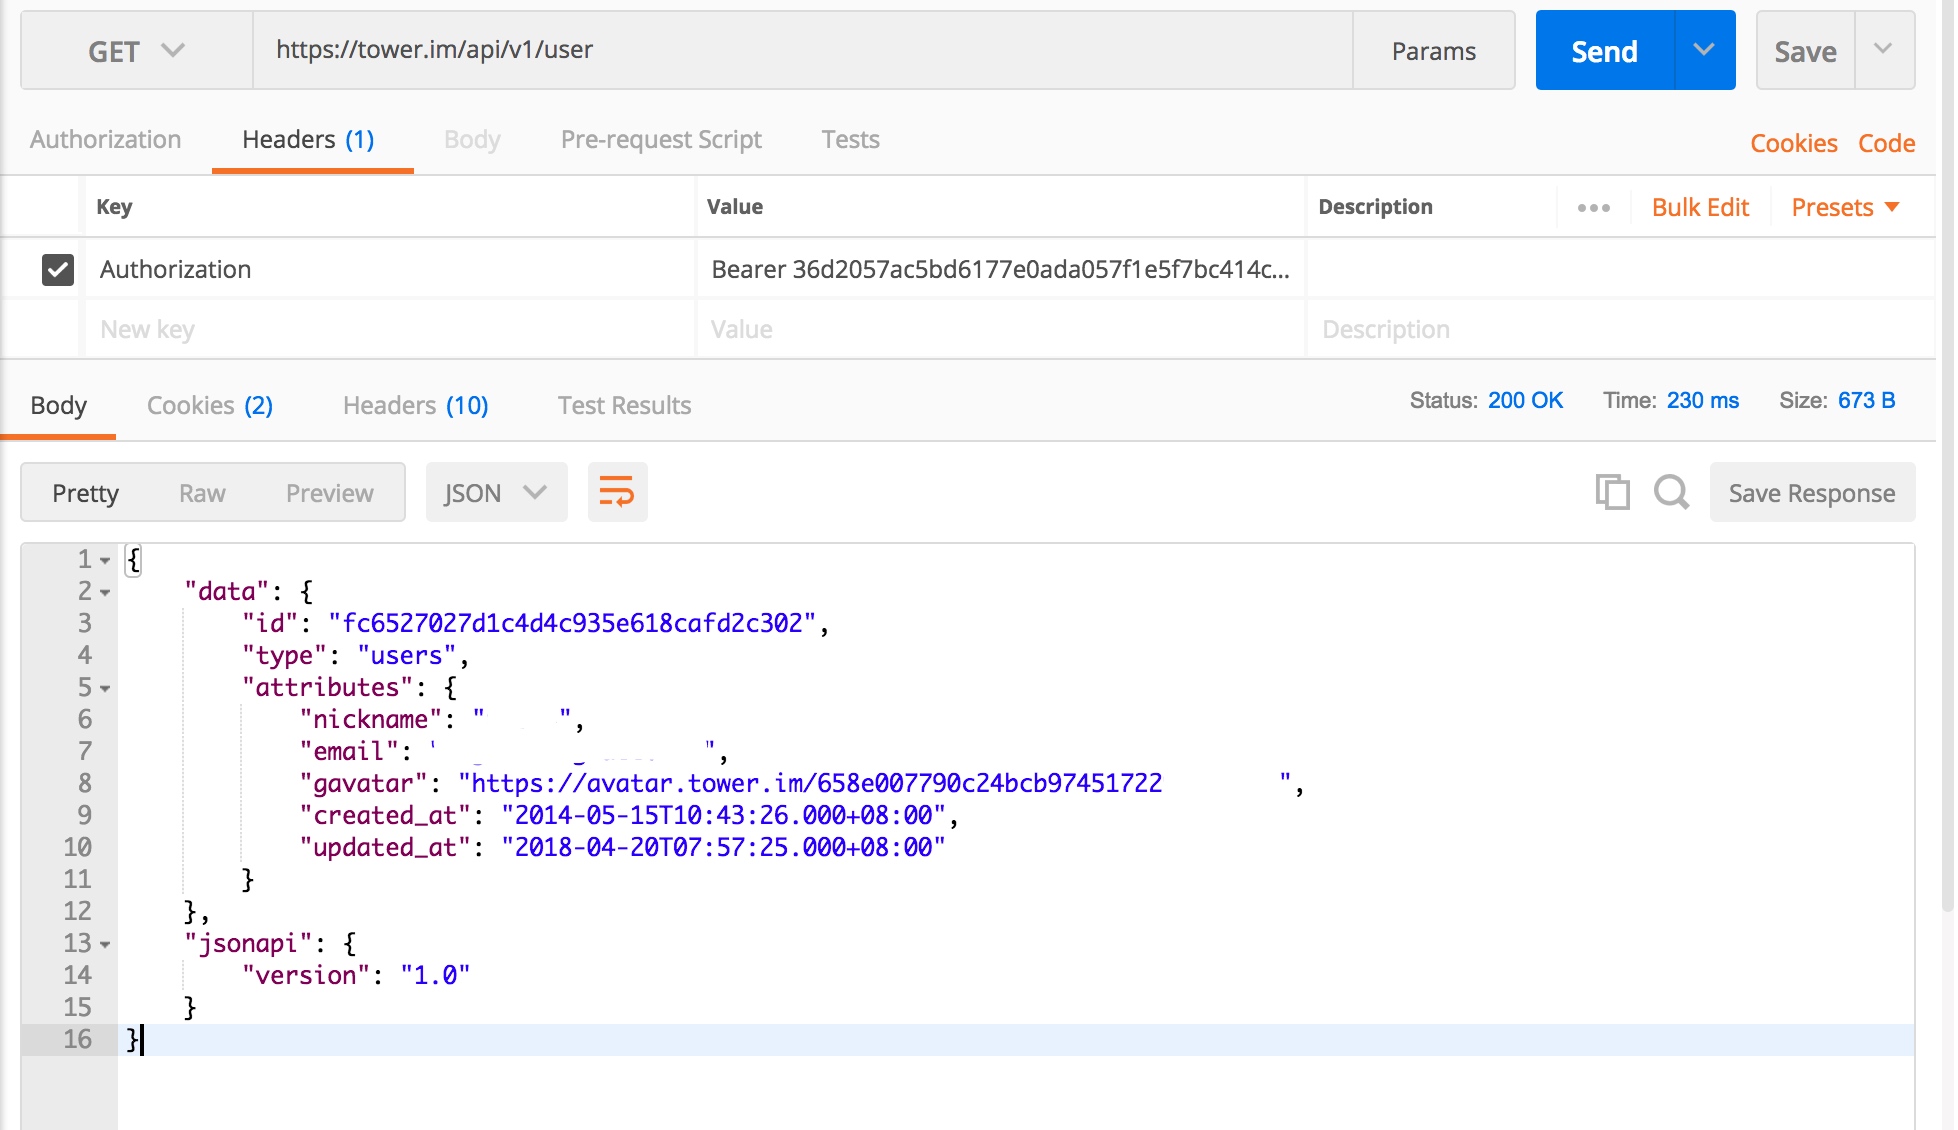Uncheck the Authorization header row
Image resolution: width=1958 pixels, height=1130 pixels.
tap(57, 269)
